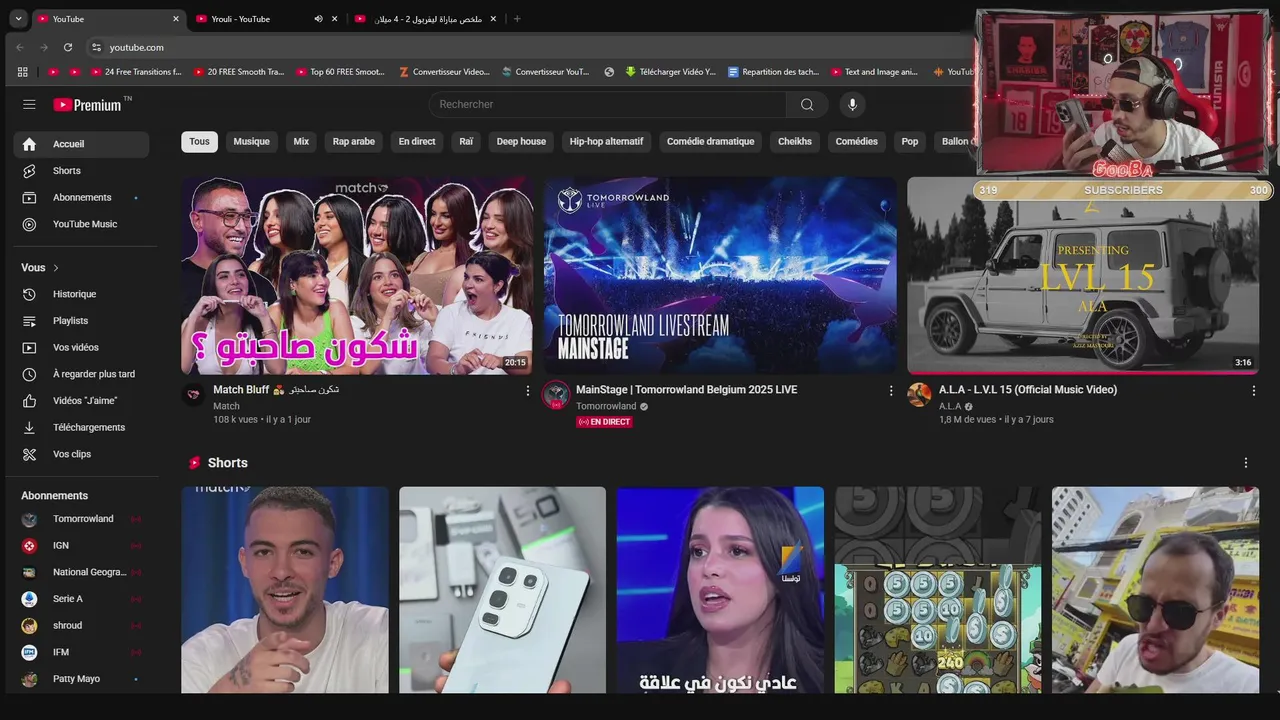This screenshot has width=1280, height=720.
Task: Open the tab search dropdown arrow
Action: point(18,19)
